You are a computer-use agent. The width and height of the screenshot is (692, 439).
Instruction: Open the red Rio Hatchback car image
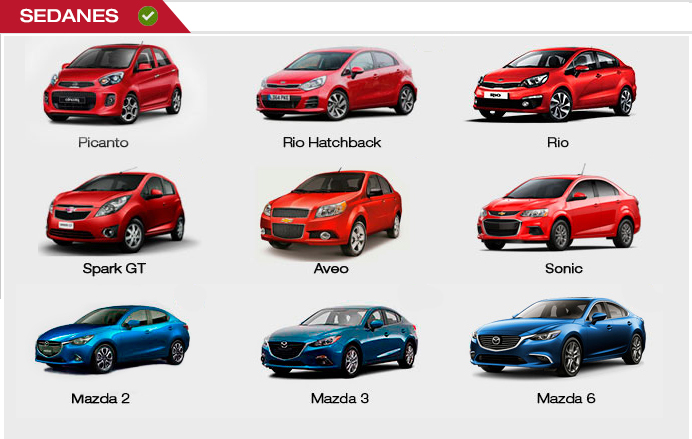pyautogui.click(x=336, y=84)
